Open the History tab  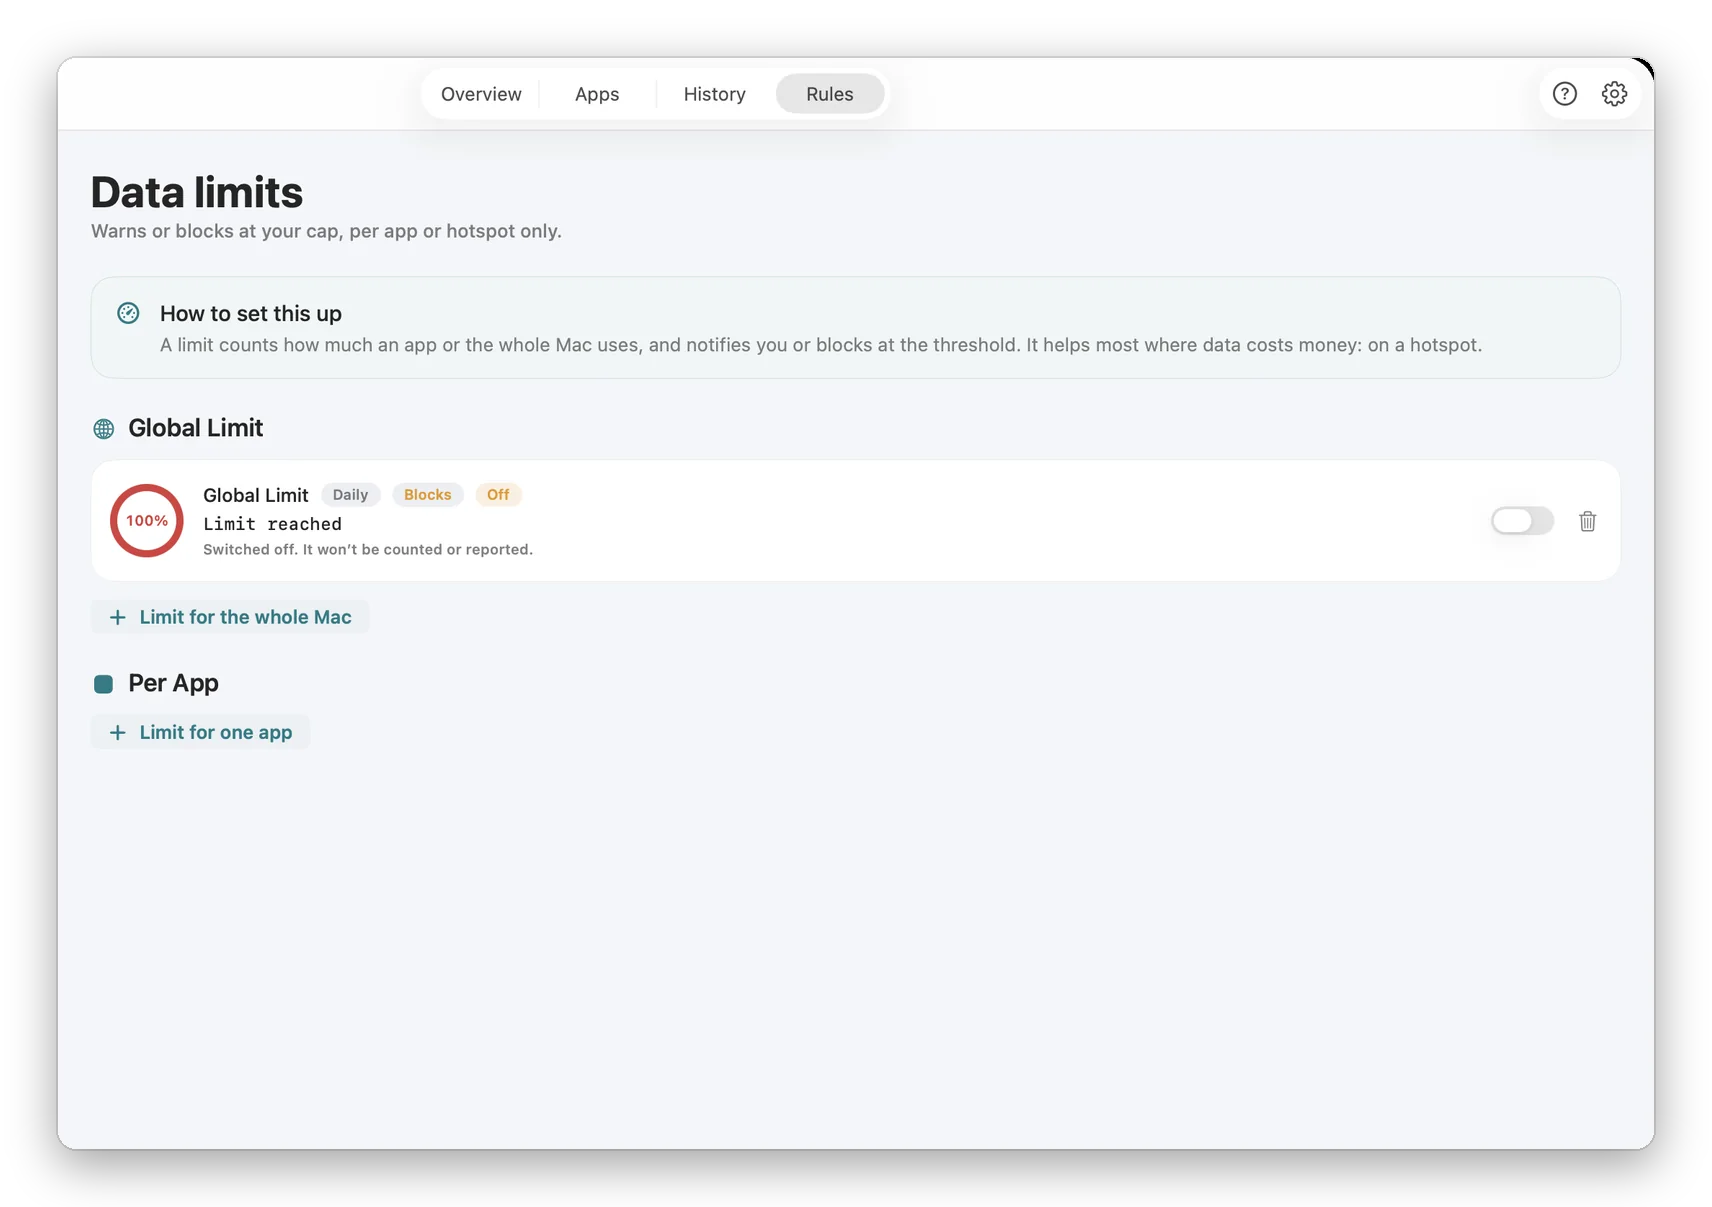pos(714,94)
